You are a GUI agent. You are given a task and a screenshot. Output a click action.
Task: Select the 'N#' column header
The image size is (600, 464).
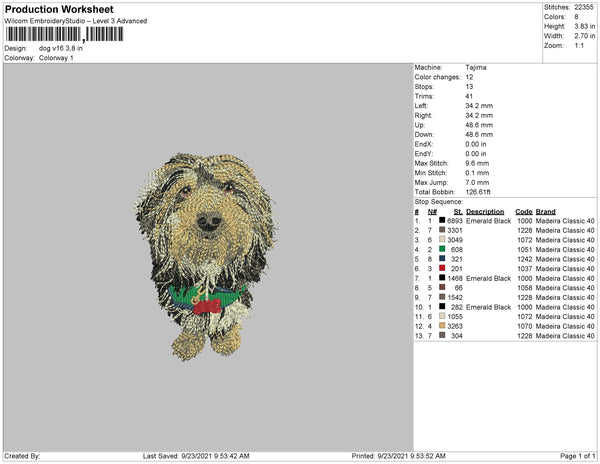432,212
